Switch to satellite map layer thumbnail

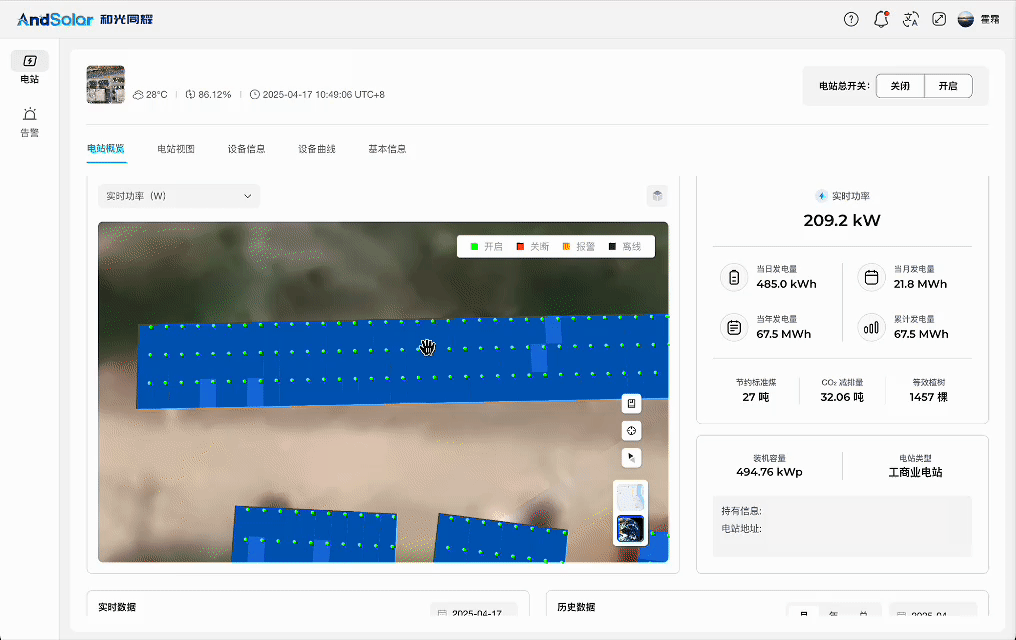tap(630, 529)
